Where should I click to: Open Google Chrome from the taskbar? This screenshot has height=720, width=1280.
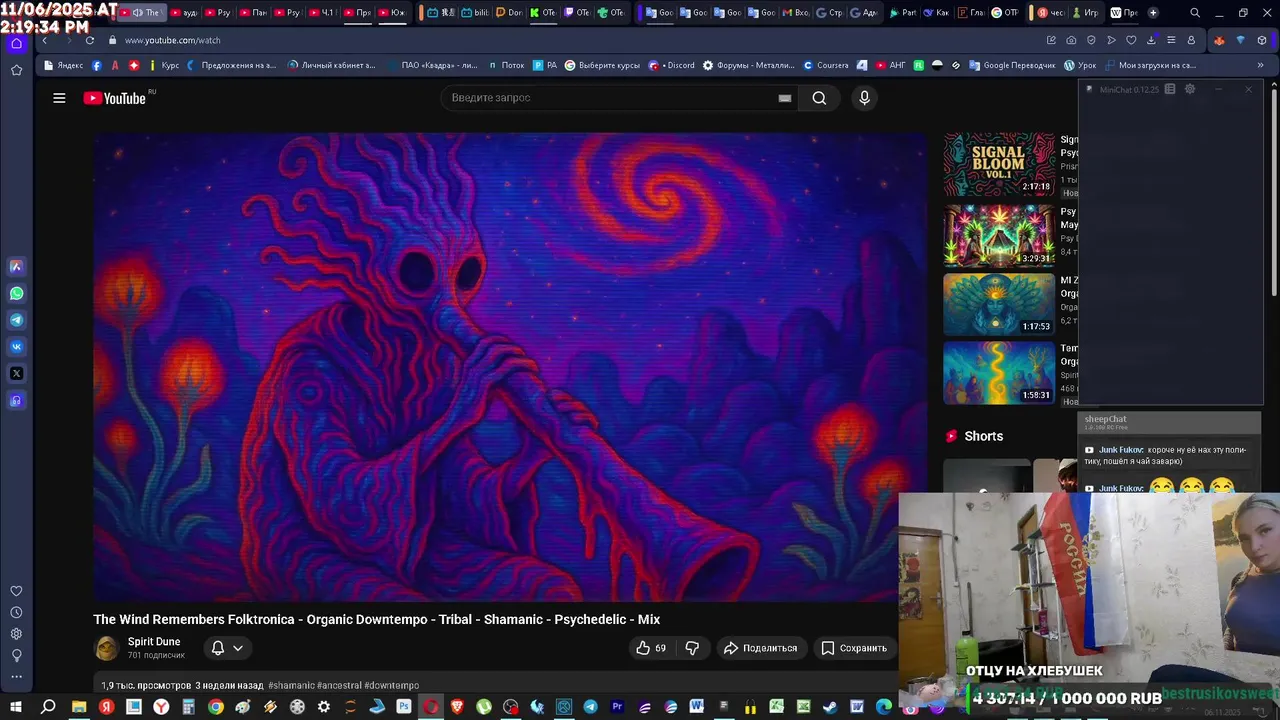point(215,707)
